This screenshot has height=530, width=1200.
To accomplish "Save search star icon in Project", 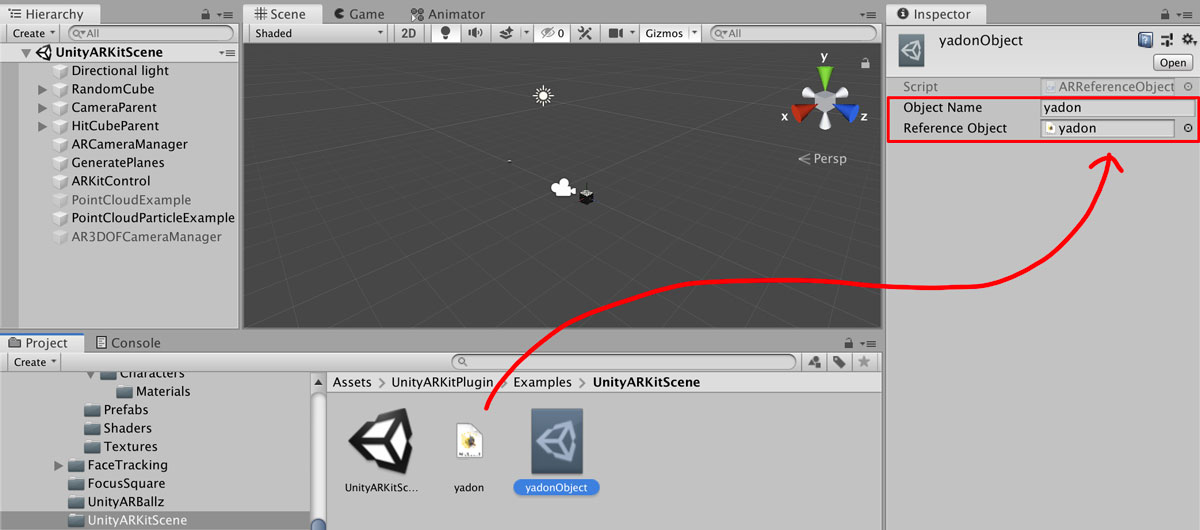I will coord(864,362).
